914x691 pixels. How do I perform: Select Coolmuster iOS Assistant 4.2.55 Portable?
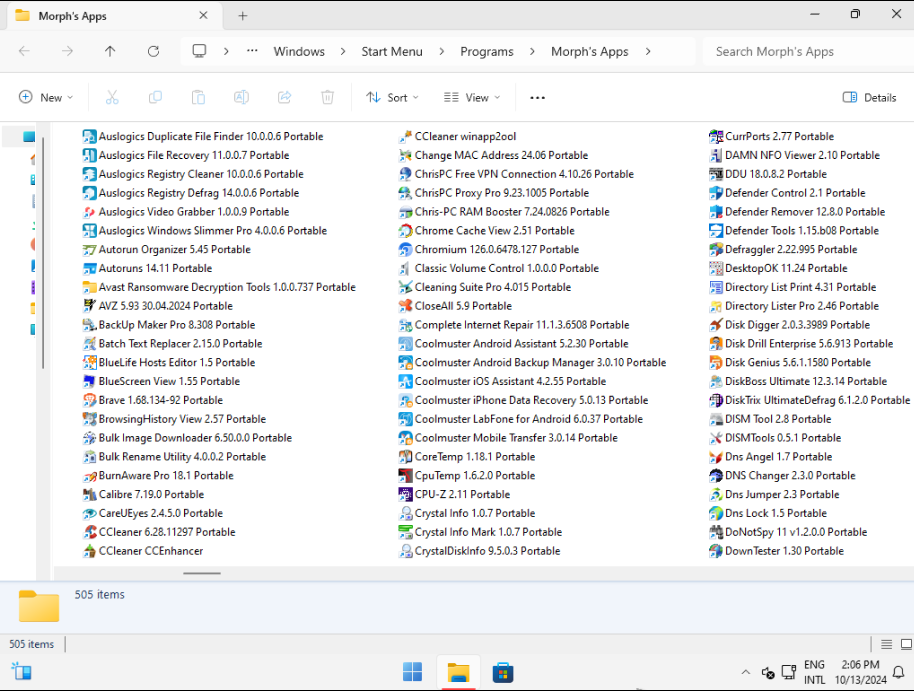point(502,381)
